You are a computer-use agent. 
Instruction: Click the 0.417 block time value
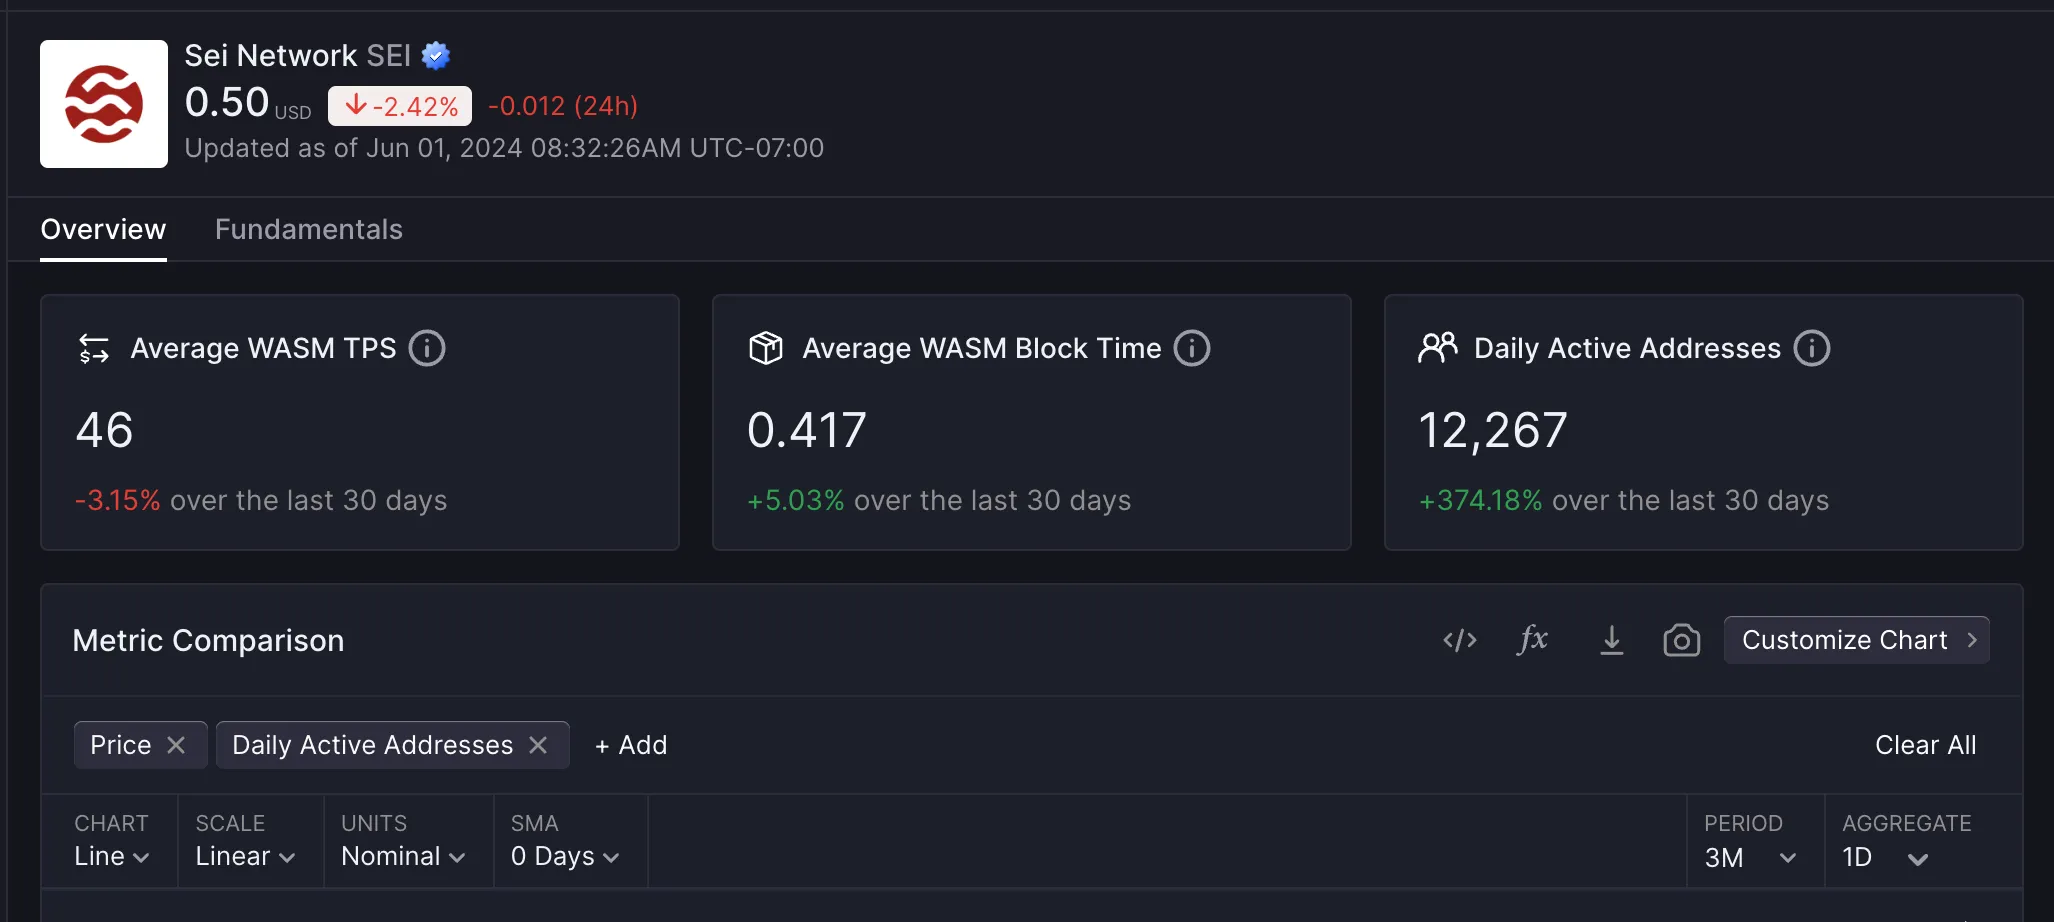click(x=807, y=430)
